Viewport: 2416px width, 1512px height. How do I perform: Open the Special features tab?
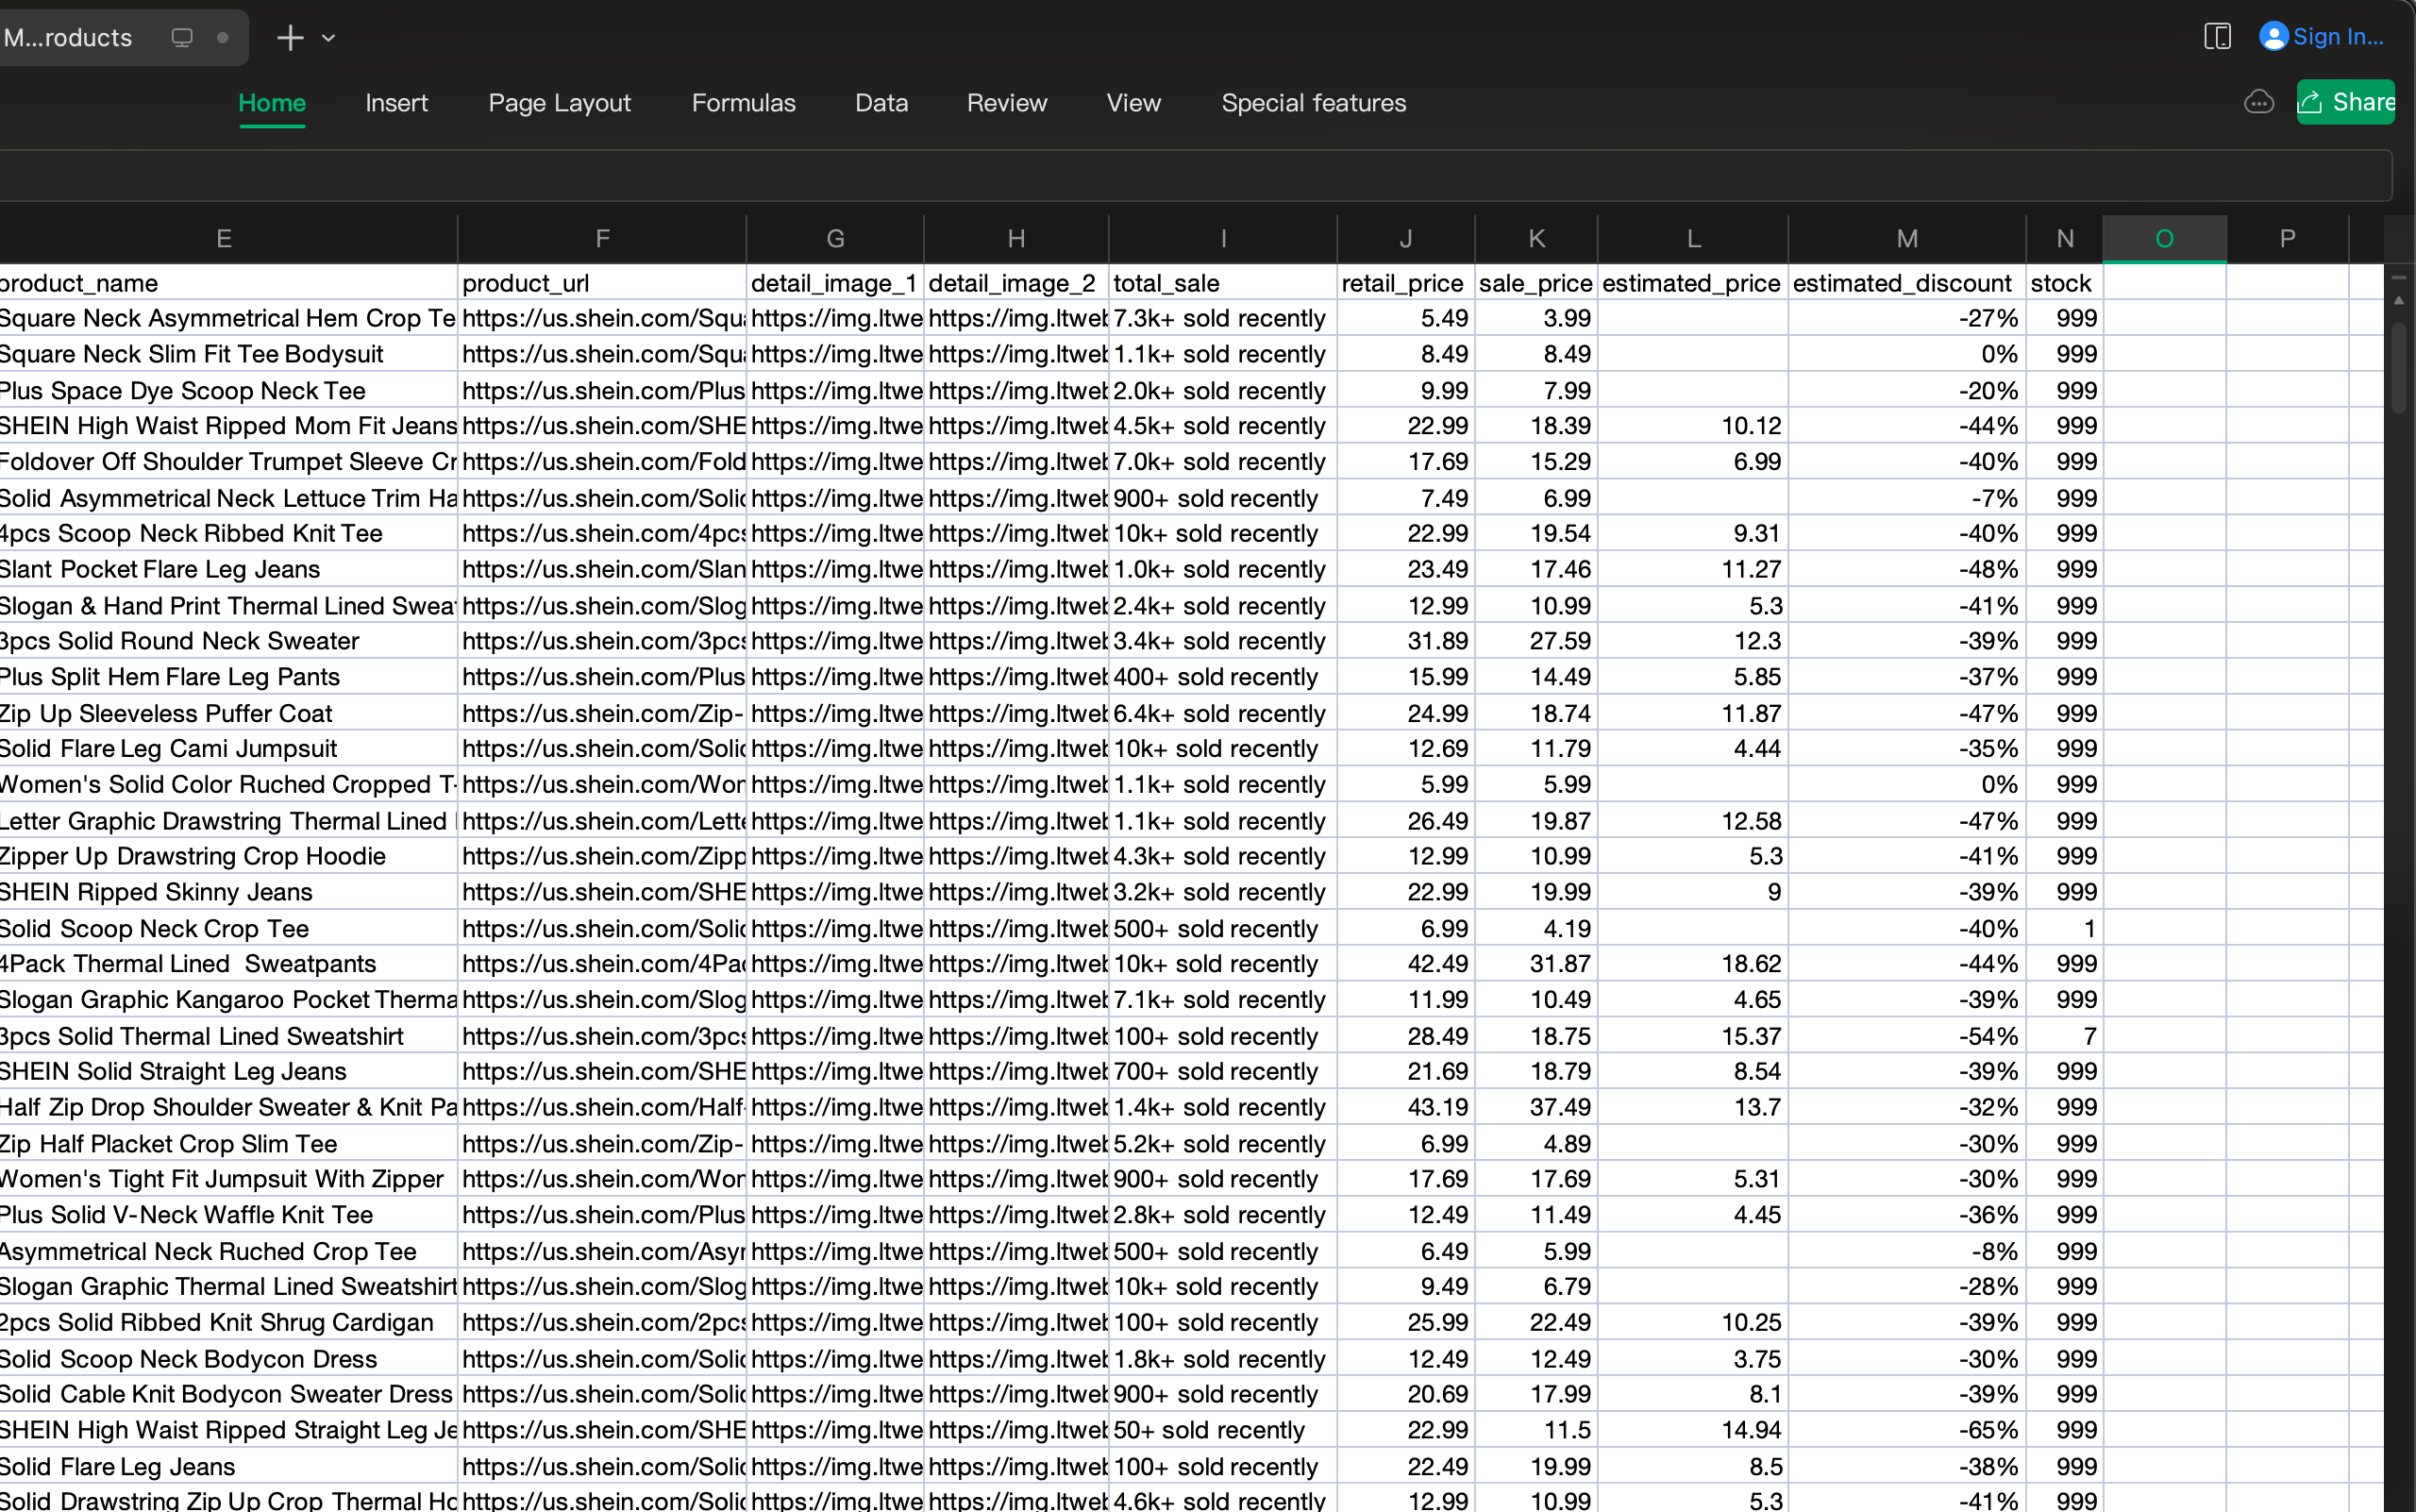(x=1313, y=102)
